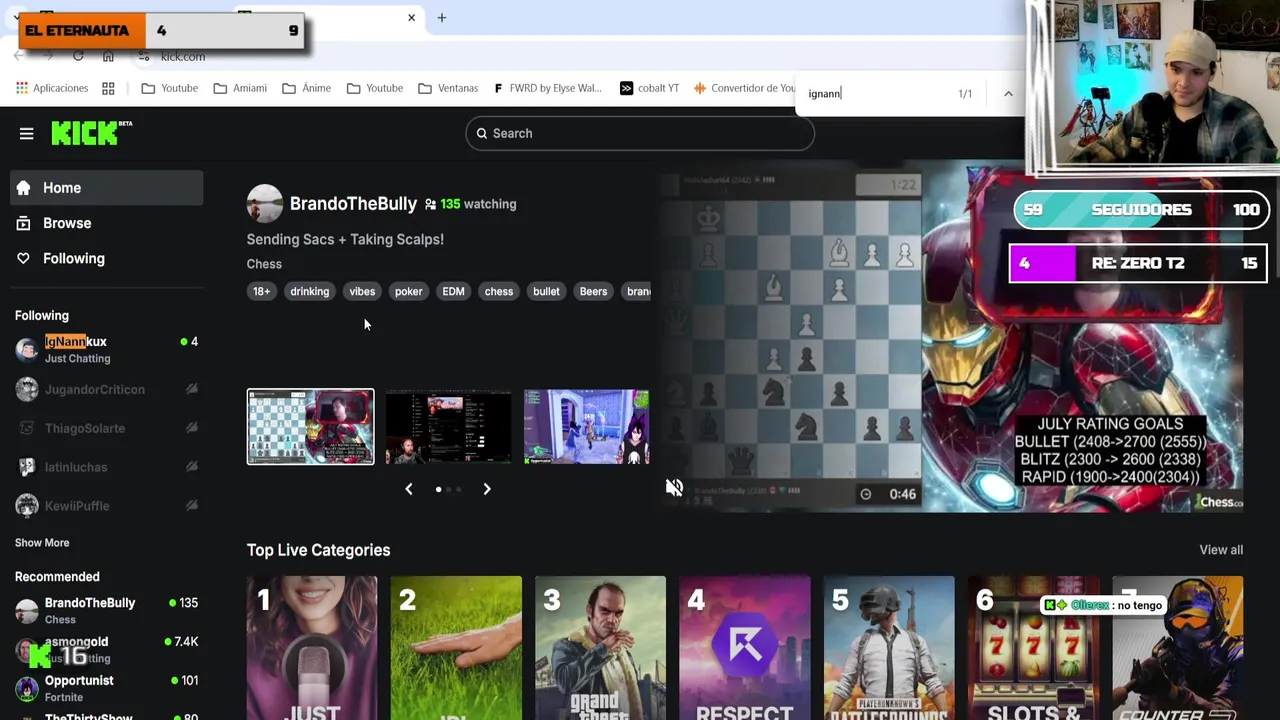The height and width of the screenshot is (720, 1280).
Task: Open a new browser tab
Action: pyautogui.click(x=441, y=18)
